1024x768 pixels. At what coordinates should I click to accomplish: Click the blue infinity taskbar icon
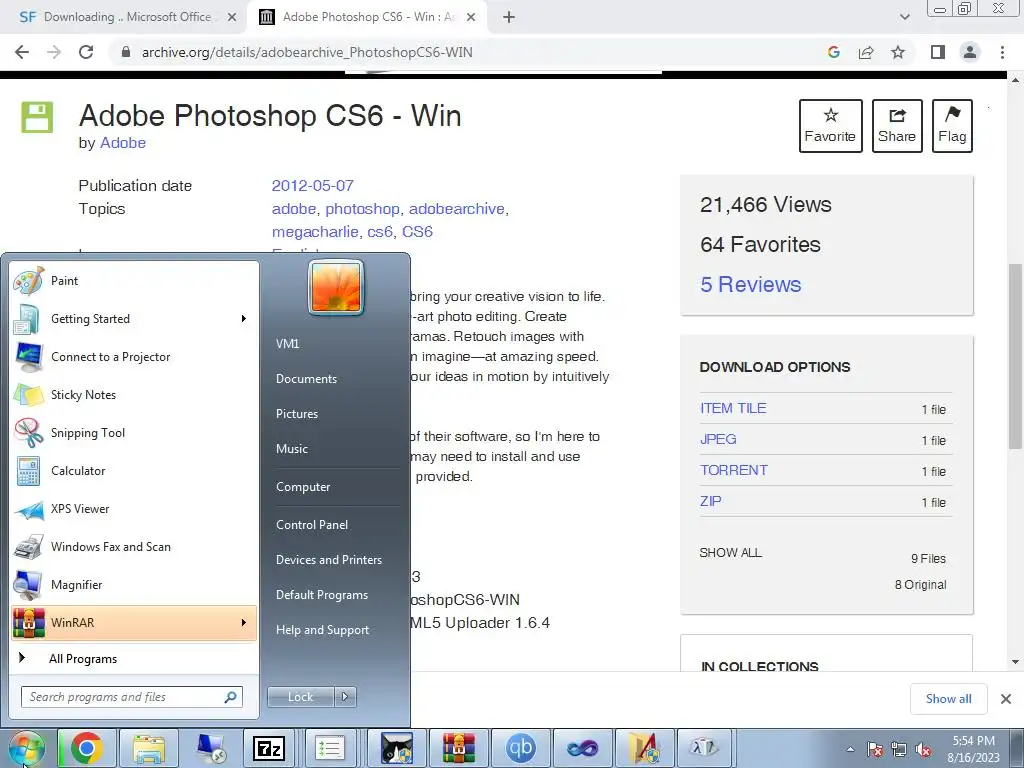(x=582, y=748)
